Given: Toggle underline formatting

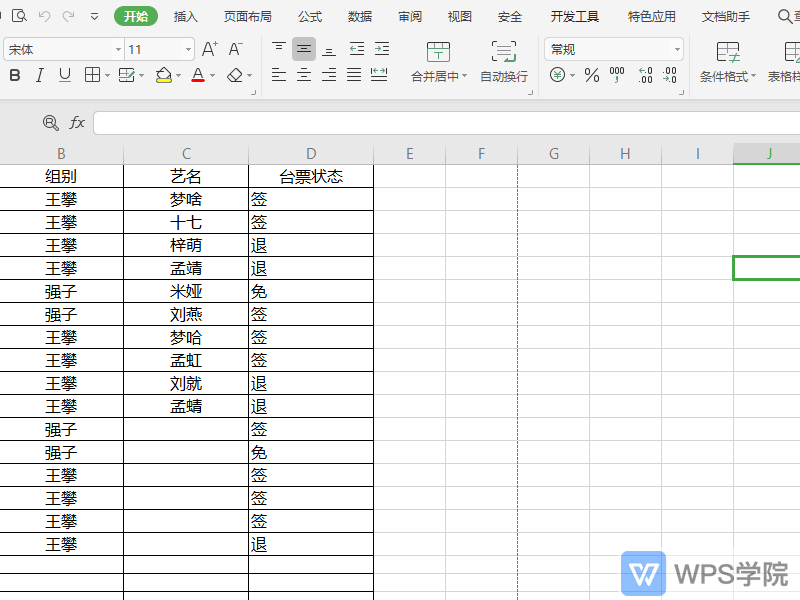Looking at the screenshot, I should [x=63, y=76].
